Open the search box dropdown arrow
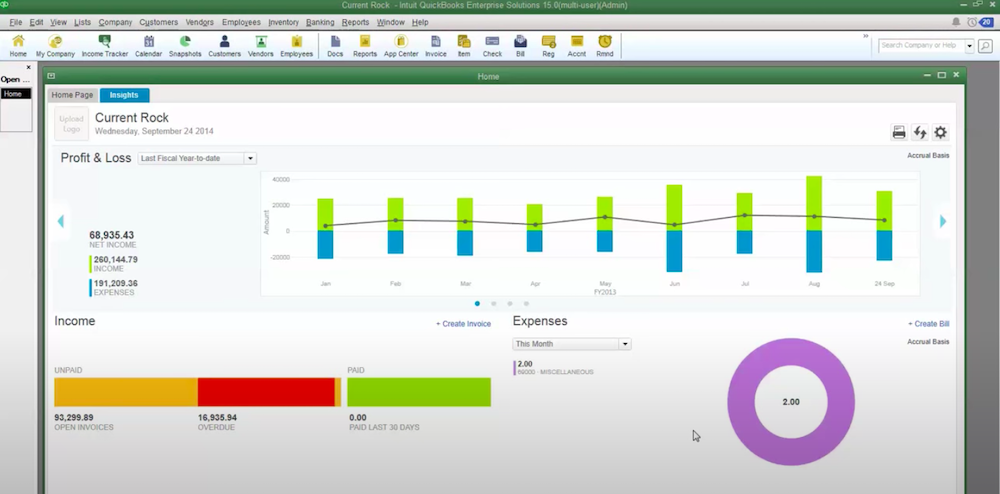Image resolution: width=1000 pixels, height=494 pixels. coord(969,46)
